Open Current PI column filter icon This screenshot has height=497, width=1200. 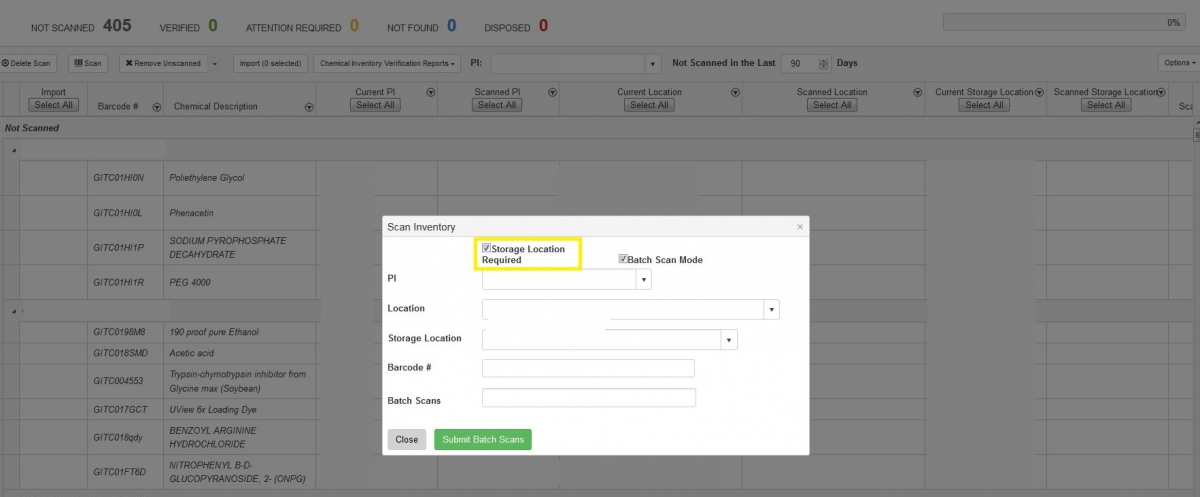click(x=431, y=92)
